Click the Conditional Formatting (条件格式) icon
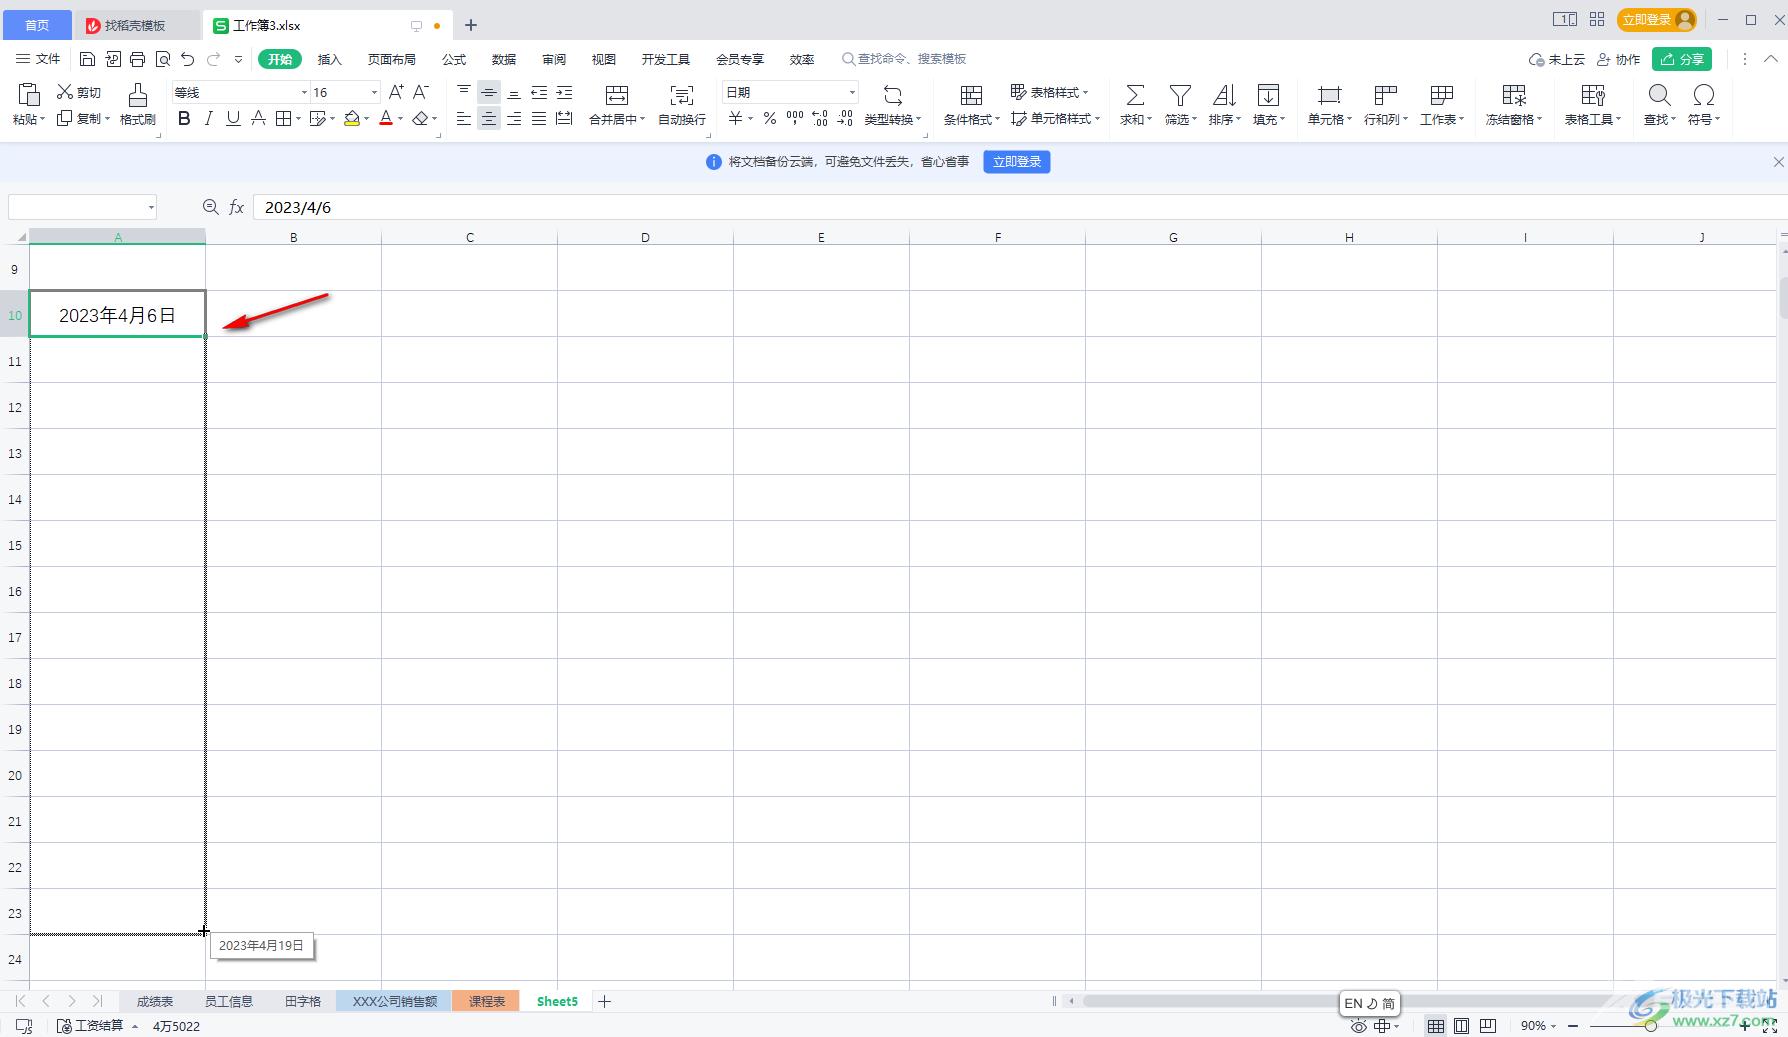1788x1037 pixels. coord(971,95)
